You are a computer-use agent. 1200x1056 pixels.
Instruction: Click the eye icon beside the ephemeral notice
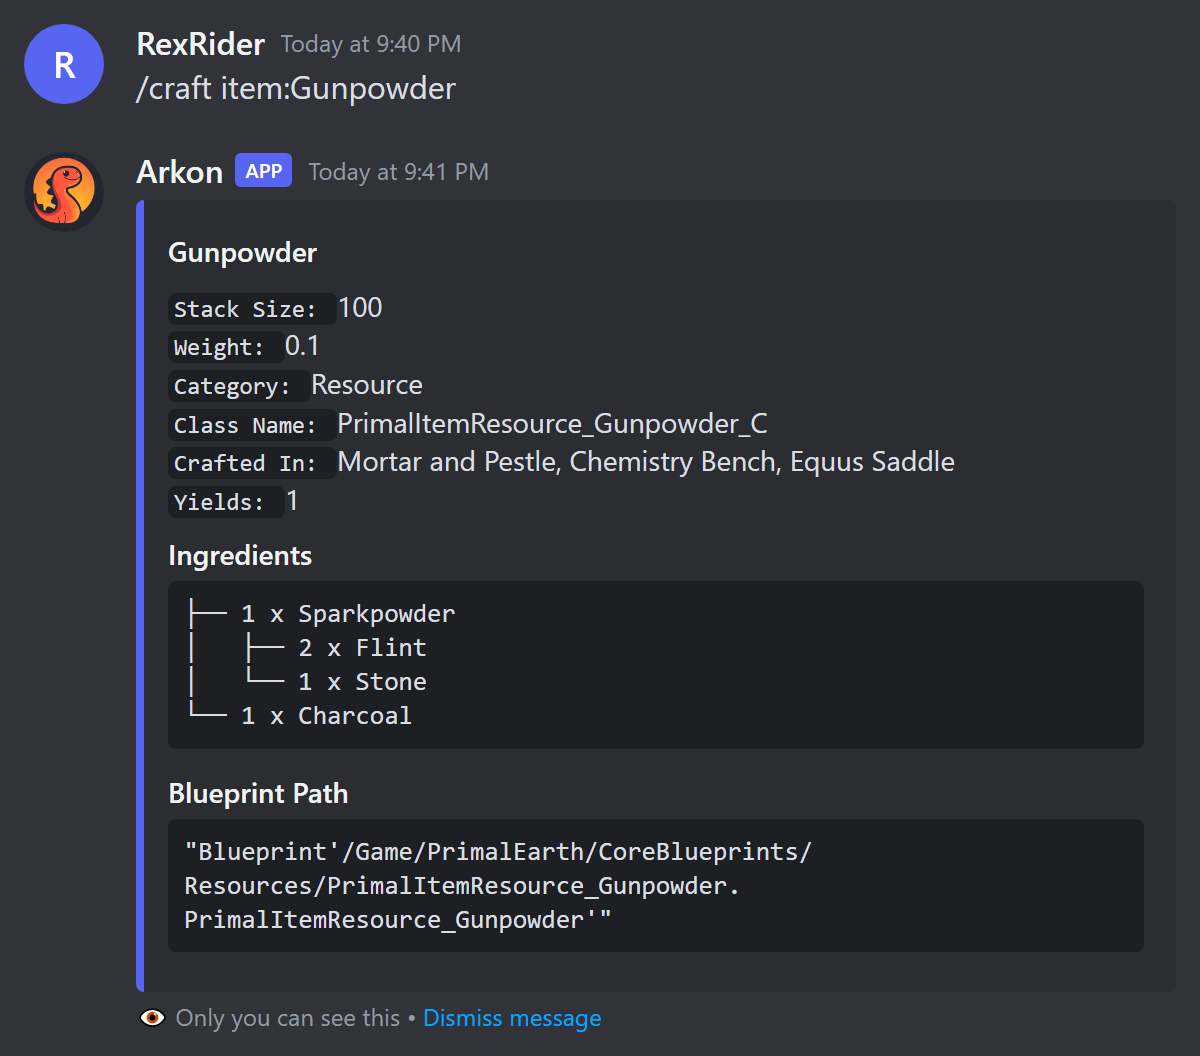(x=152, y=1018)
